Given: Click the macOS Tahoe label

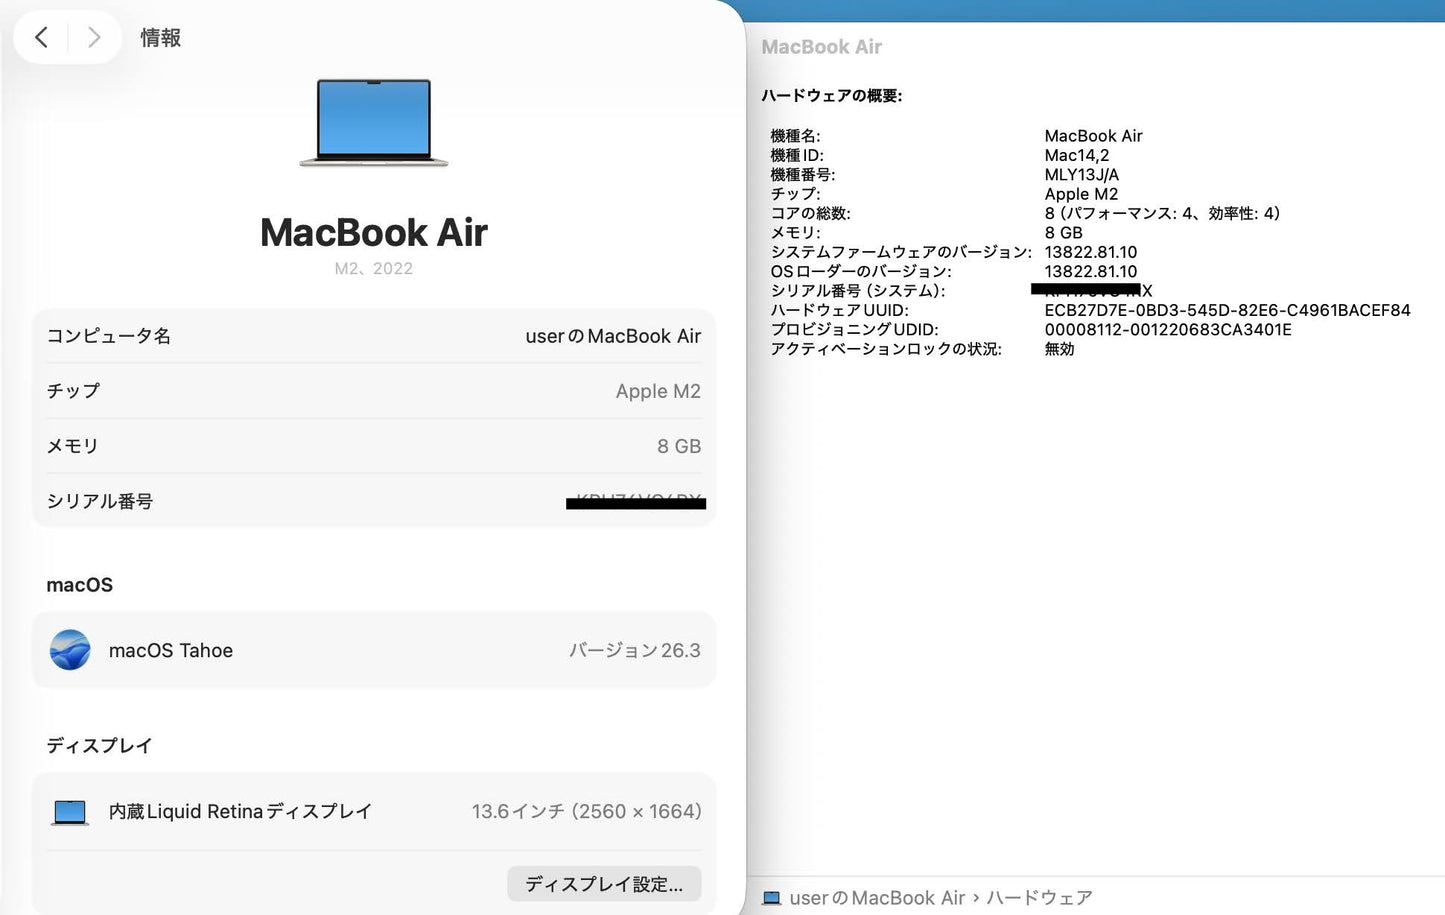Looking at the screenshot, I should [171, 650].
